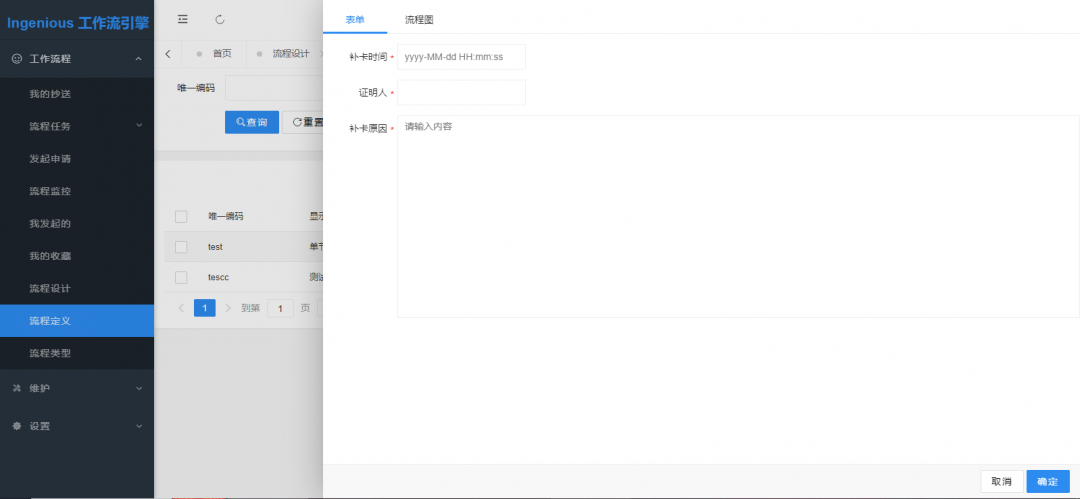This screenshot has height=499, width=1080.
Task: Click the 取消 cancel button
Action: click(x=1001, y=481)
